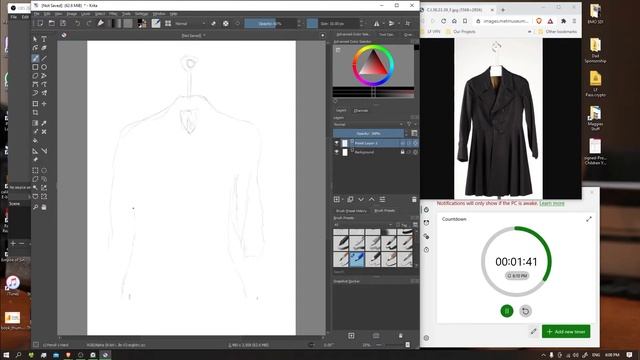640x360 pixels.
Task: Pick a color in the triangle selector
Action: (x=372, y=63)
